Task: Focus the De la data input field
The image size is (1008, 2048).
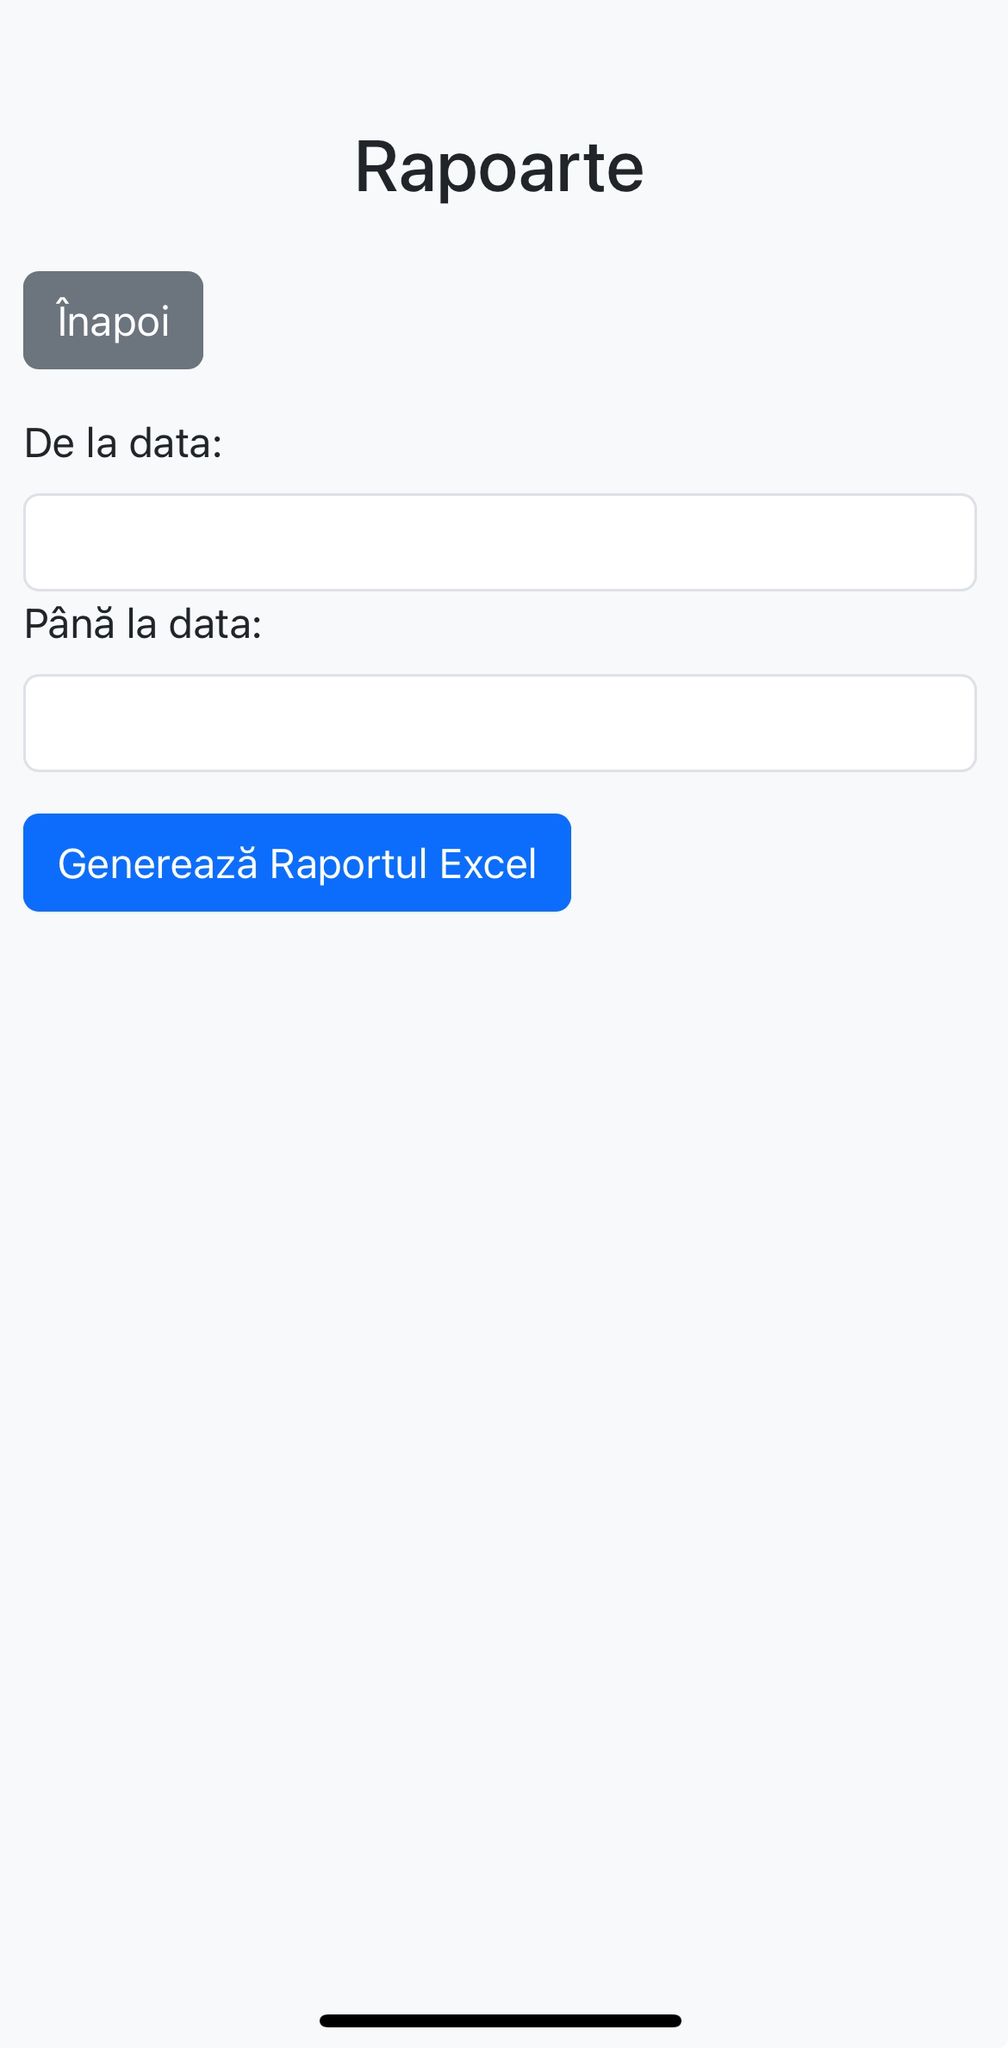Action: click(x=499, y=542)
